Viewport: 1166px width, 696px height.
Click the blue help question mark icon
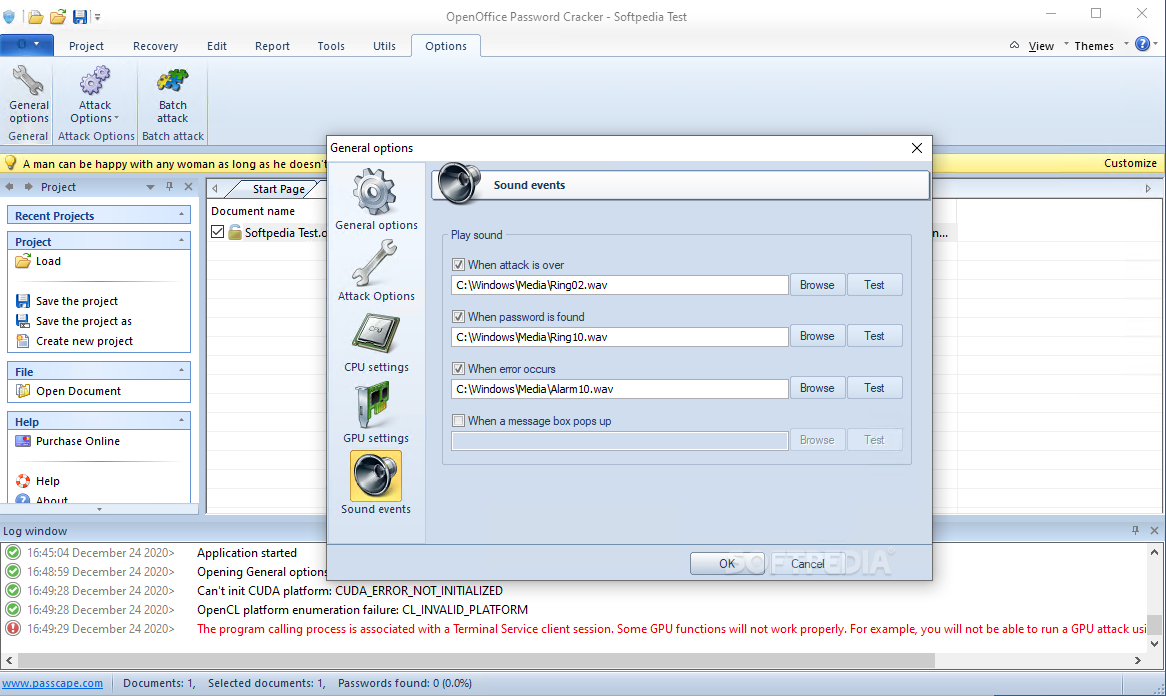1142,45
